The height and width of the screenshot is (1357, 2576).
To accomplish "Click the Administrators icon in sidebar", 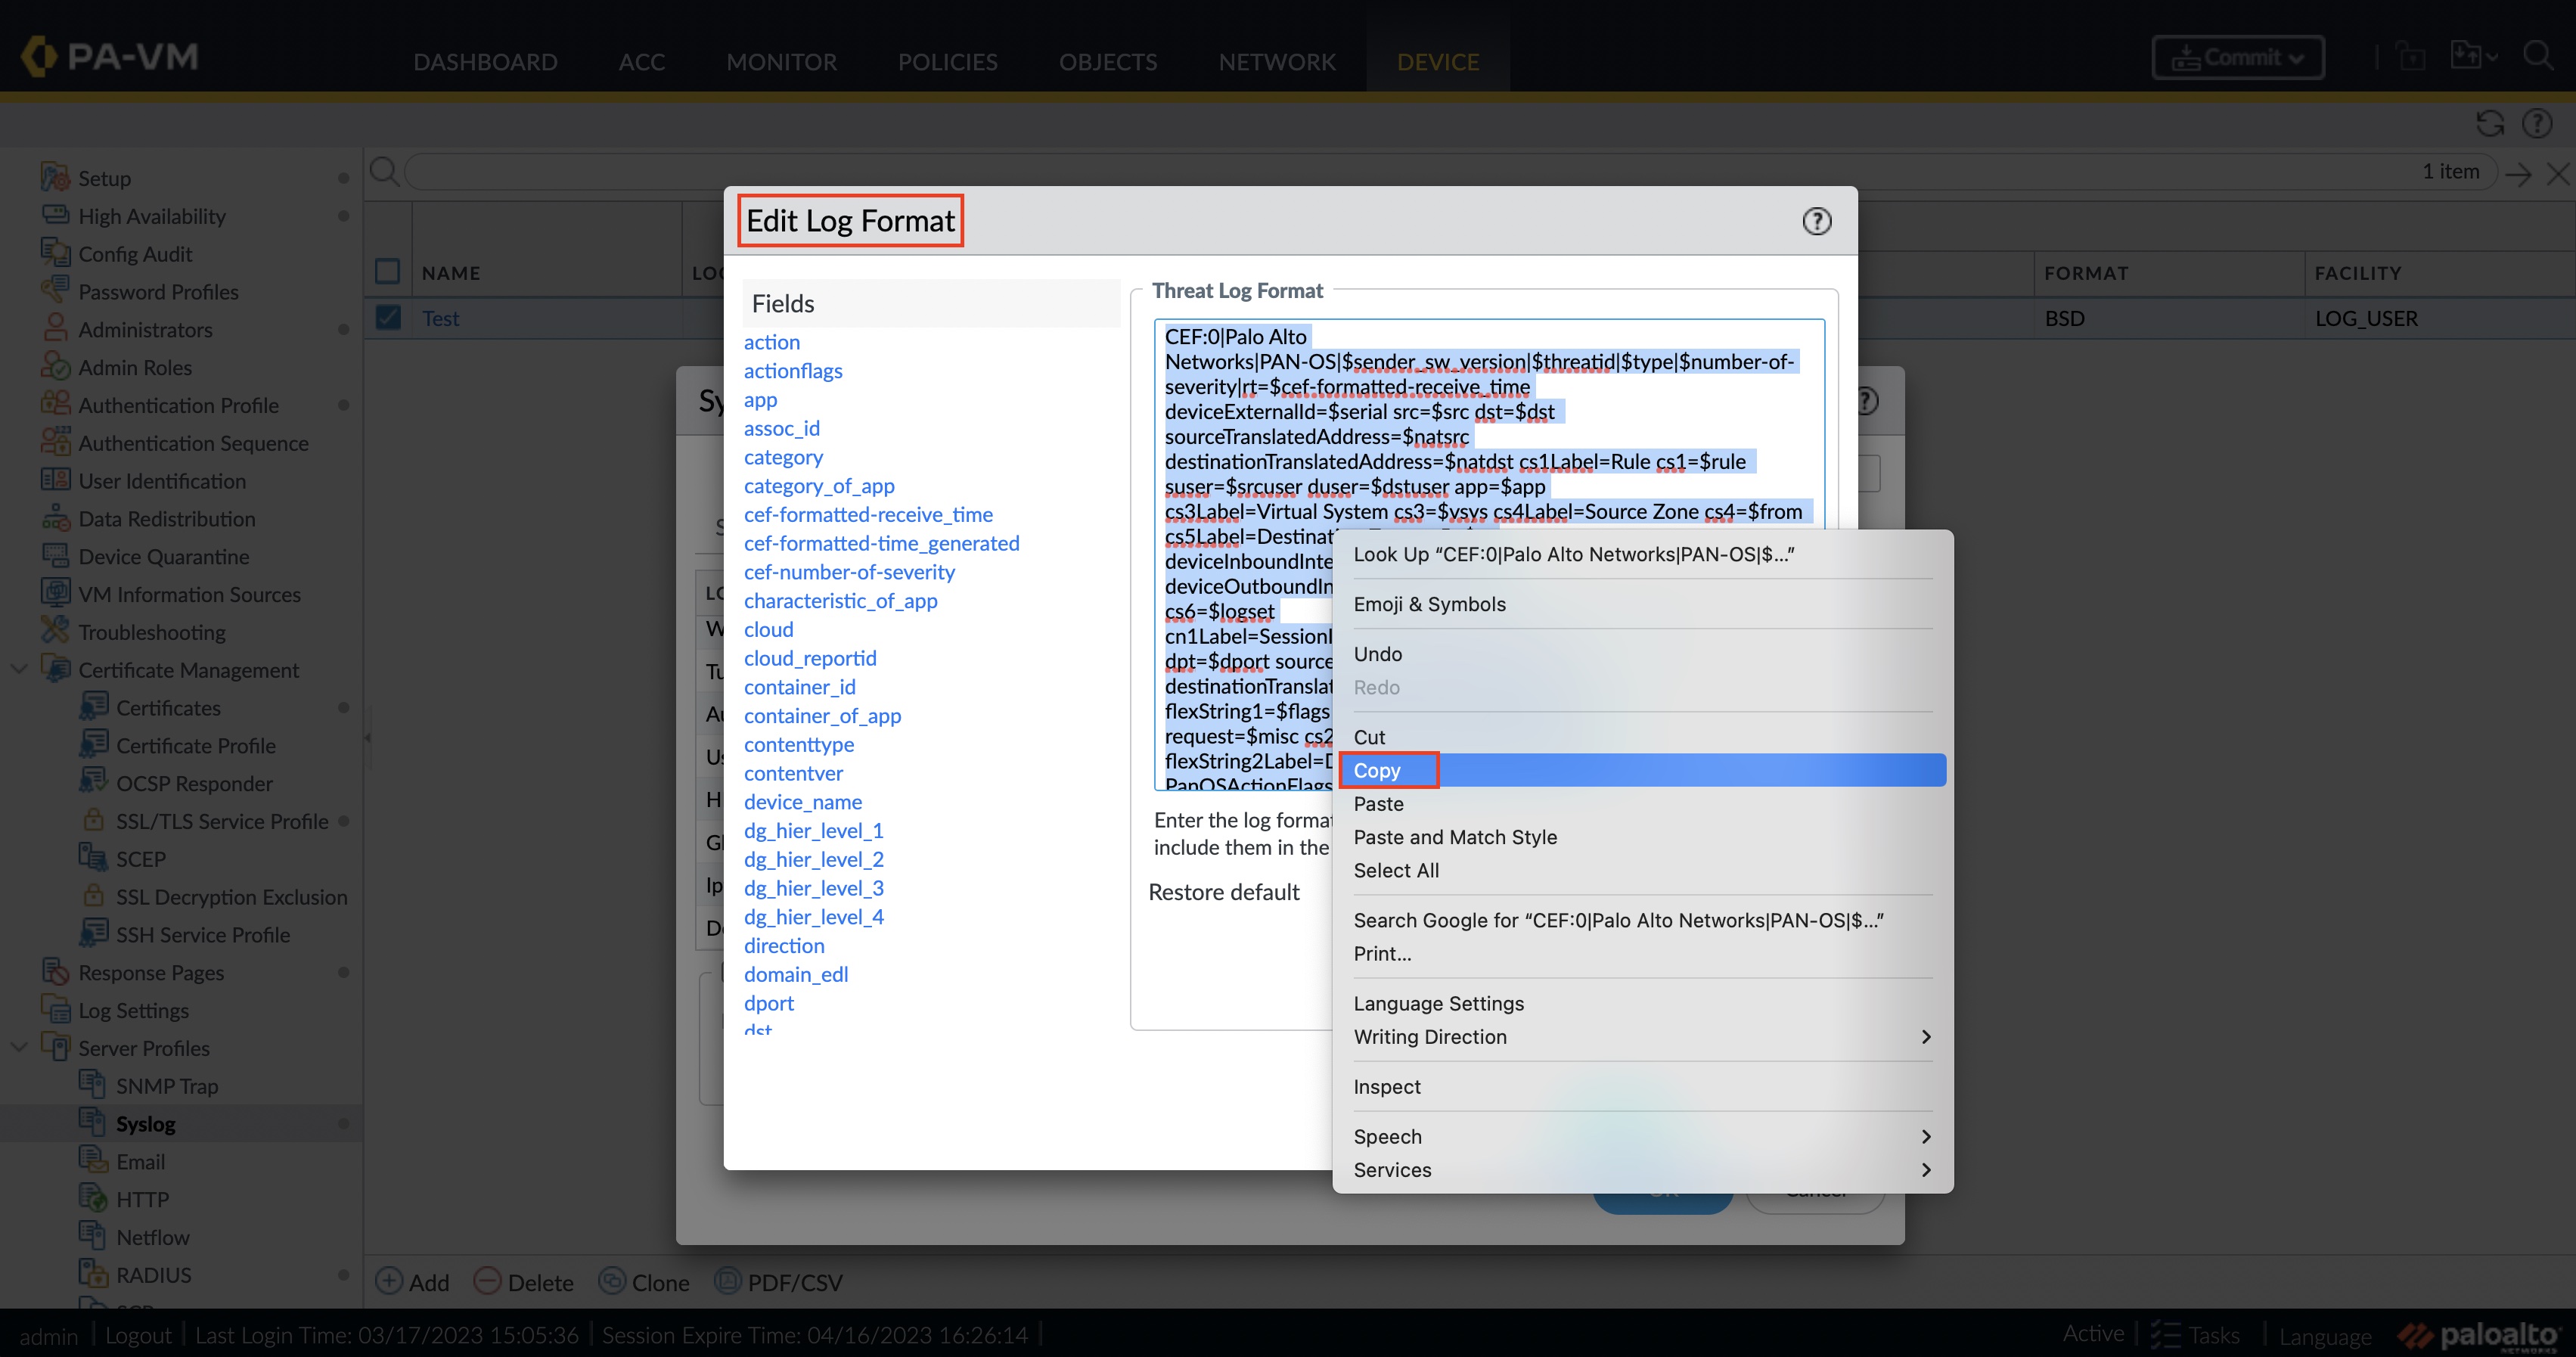I will pos(55,329).
